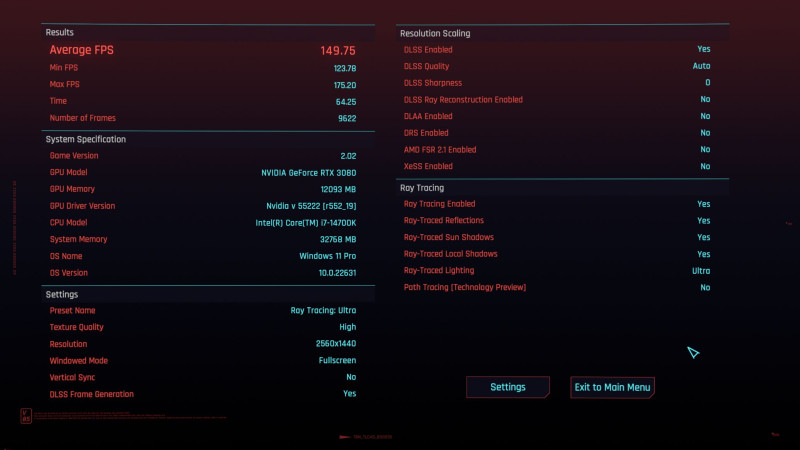Click the CPU Model label

click(68, 222)
